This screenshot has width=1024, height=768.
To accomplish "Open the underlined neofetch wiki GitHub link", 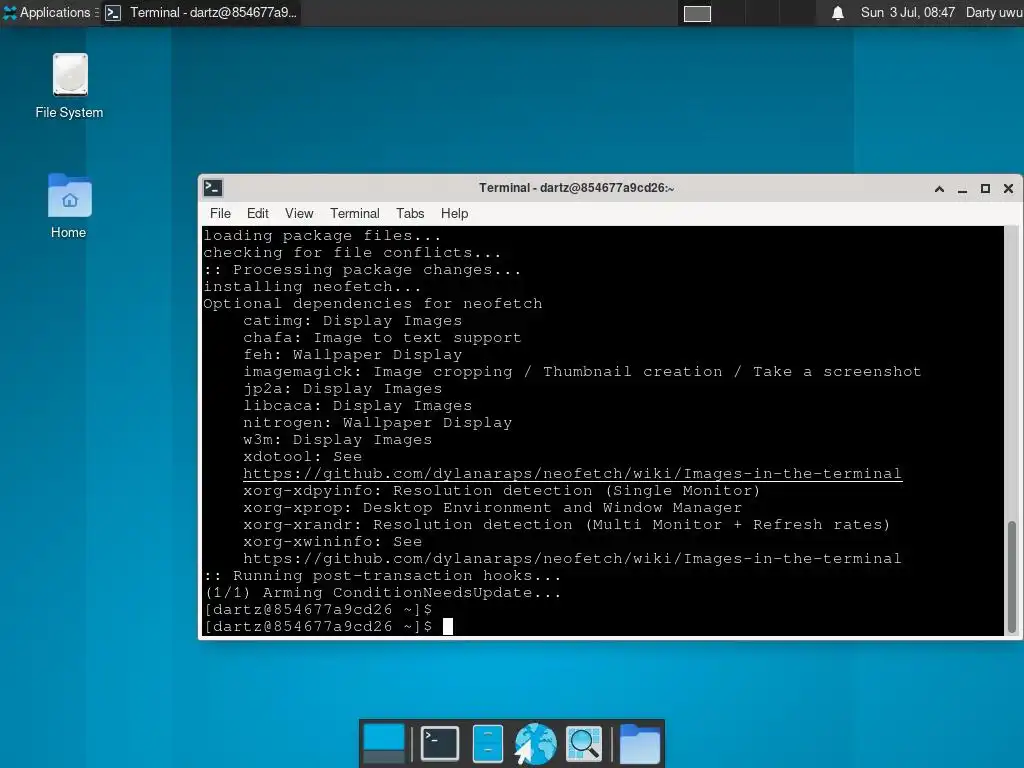I will point(572,474).
